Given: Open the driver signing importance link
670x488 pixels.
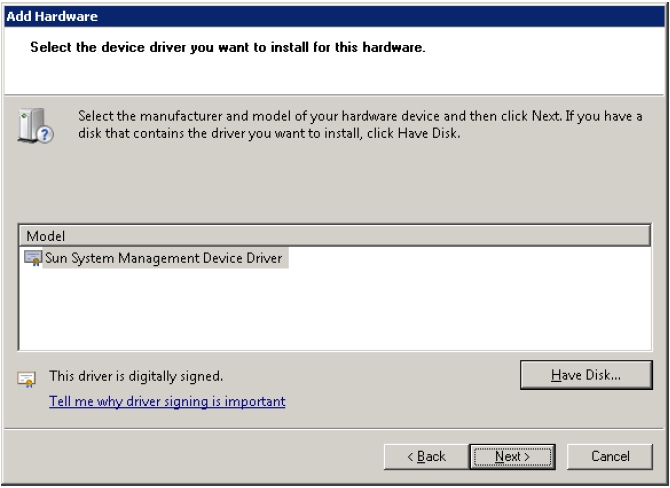Looking at the screenshot, I should (x=167, y=401).
